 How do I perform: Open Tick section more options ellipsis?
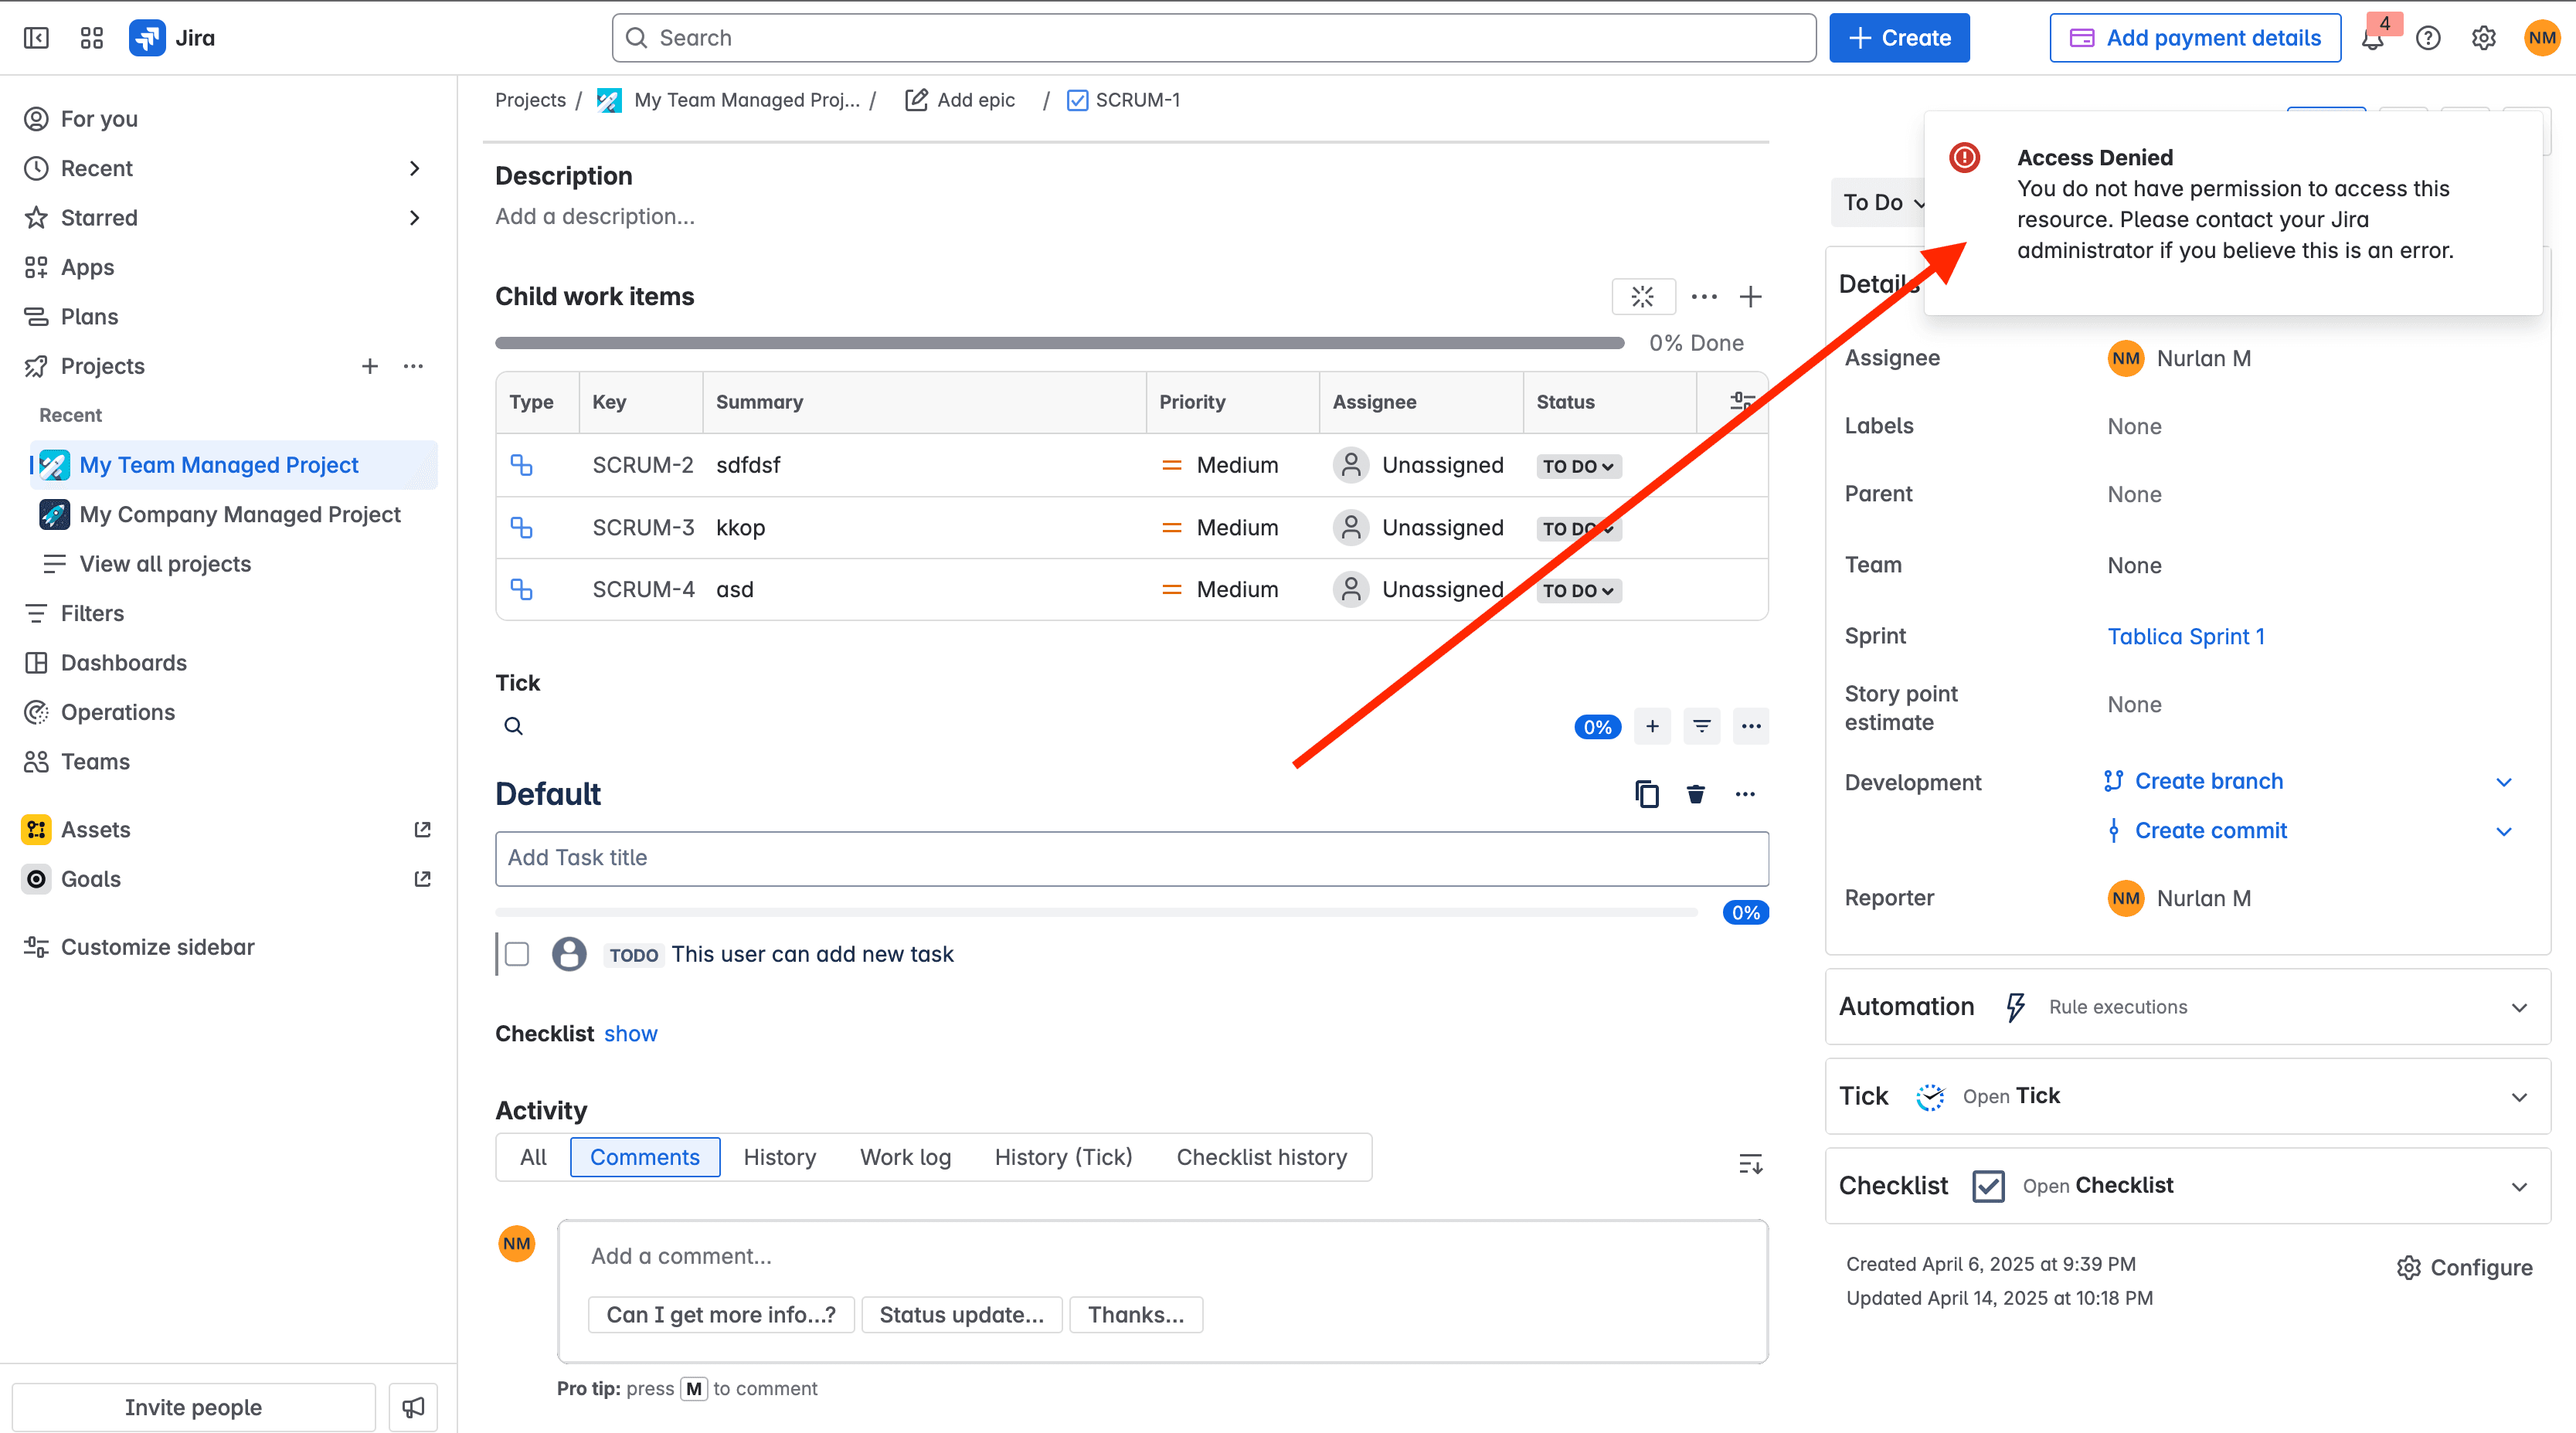1751,726
